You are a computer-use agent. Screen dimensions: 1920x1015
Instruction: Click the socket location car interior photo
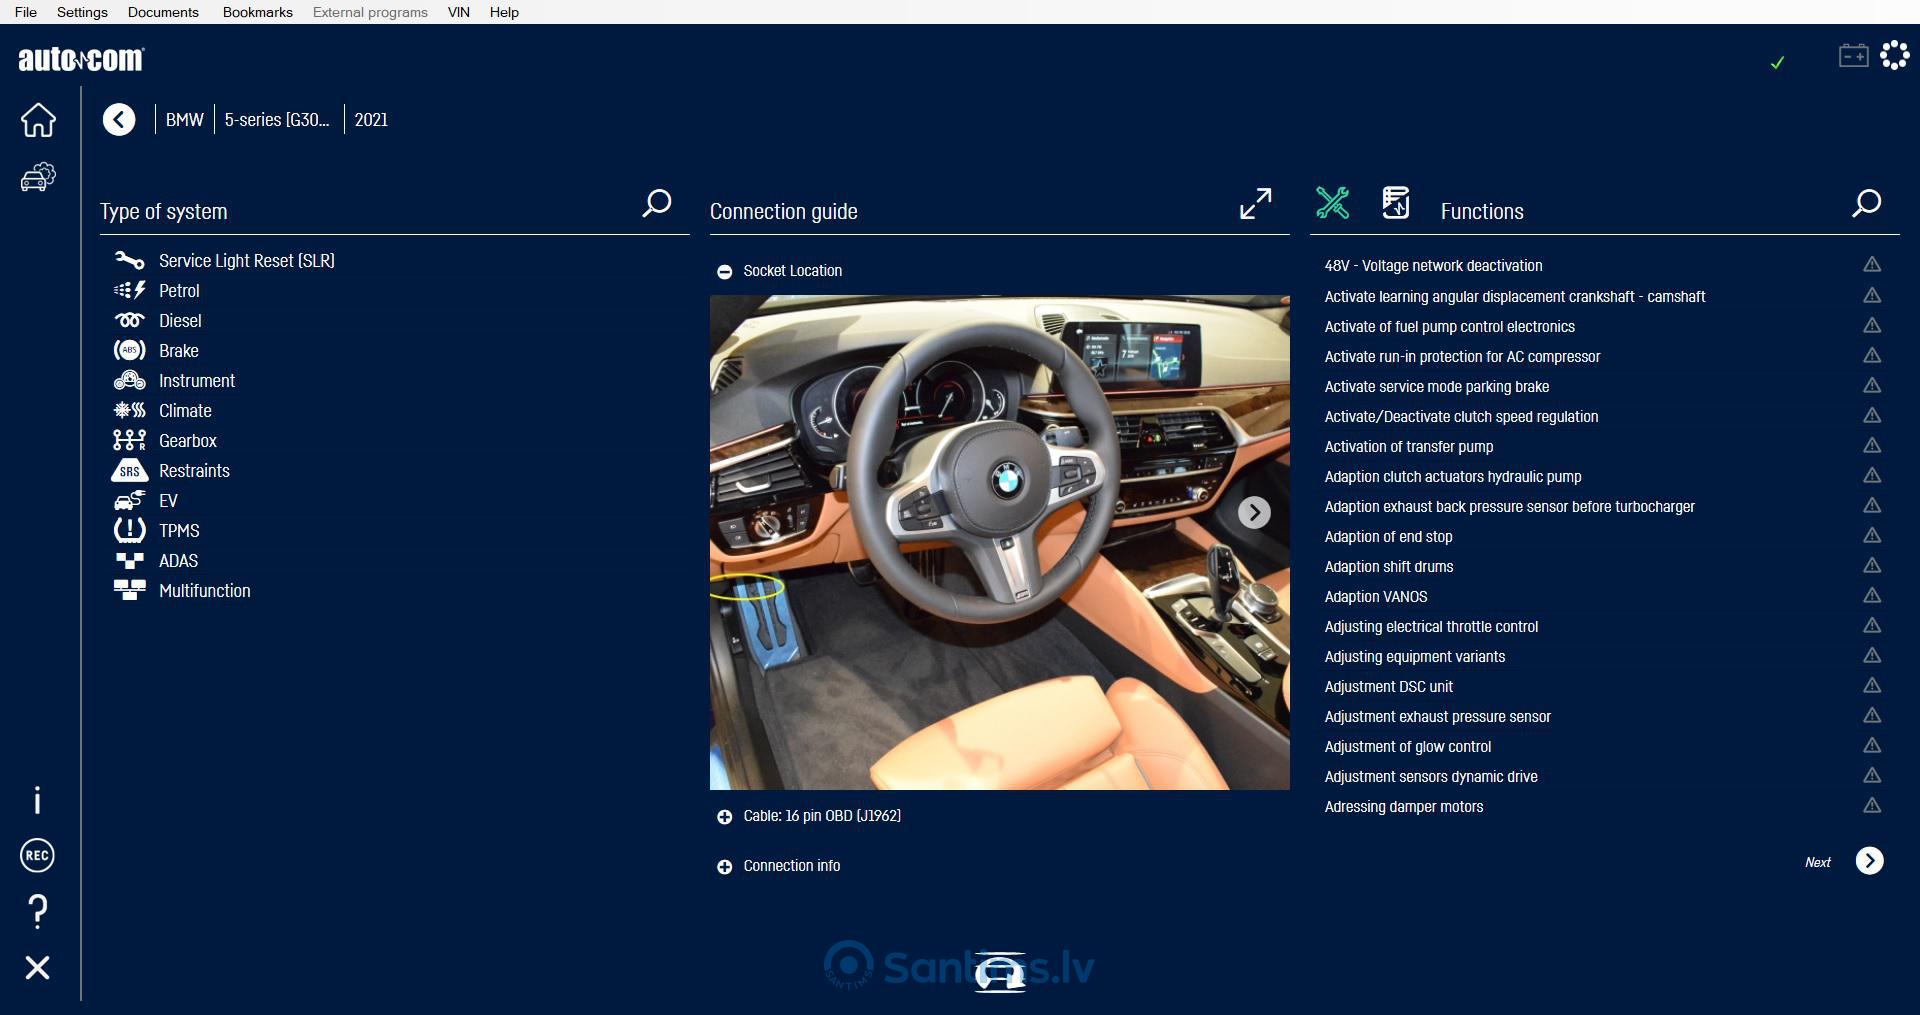click(x=999, y=542)
